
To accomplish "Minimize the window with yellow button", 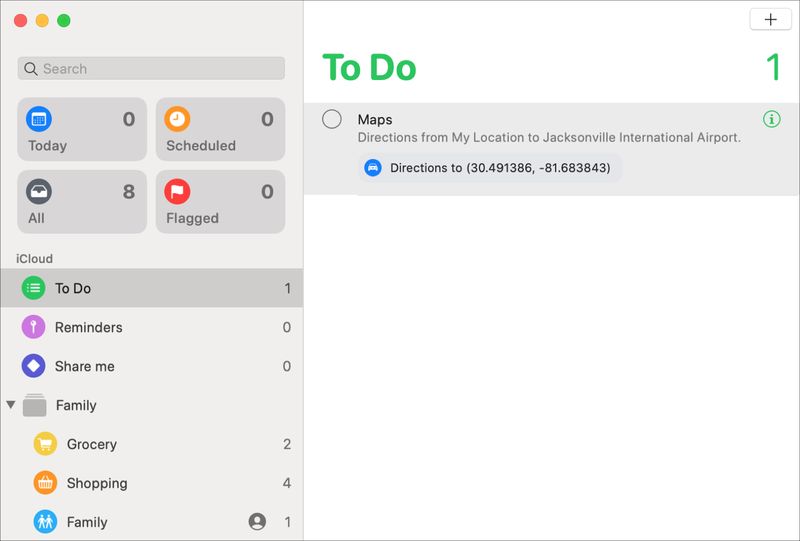I will [x=42, y=20].
